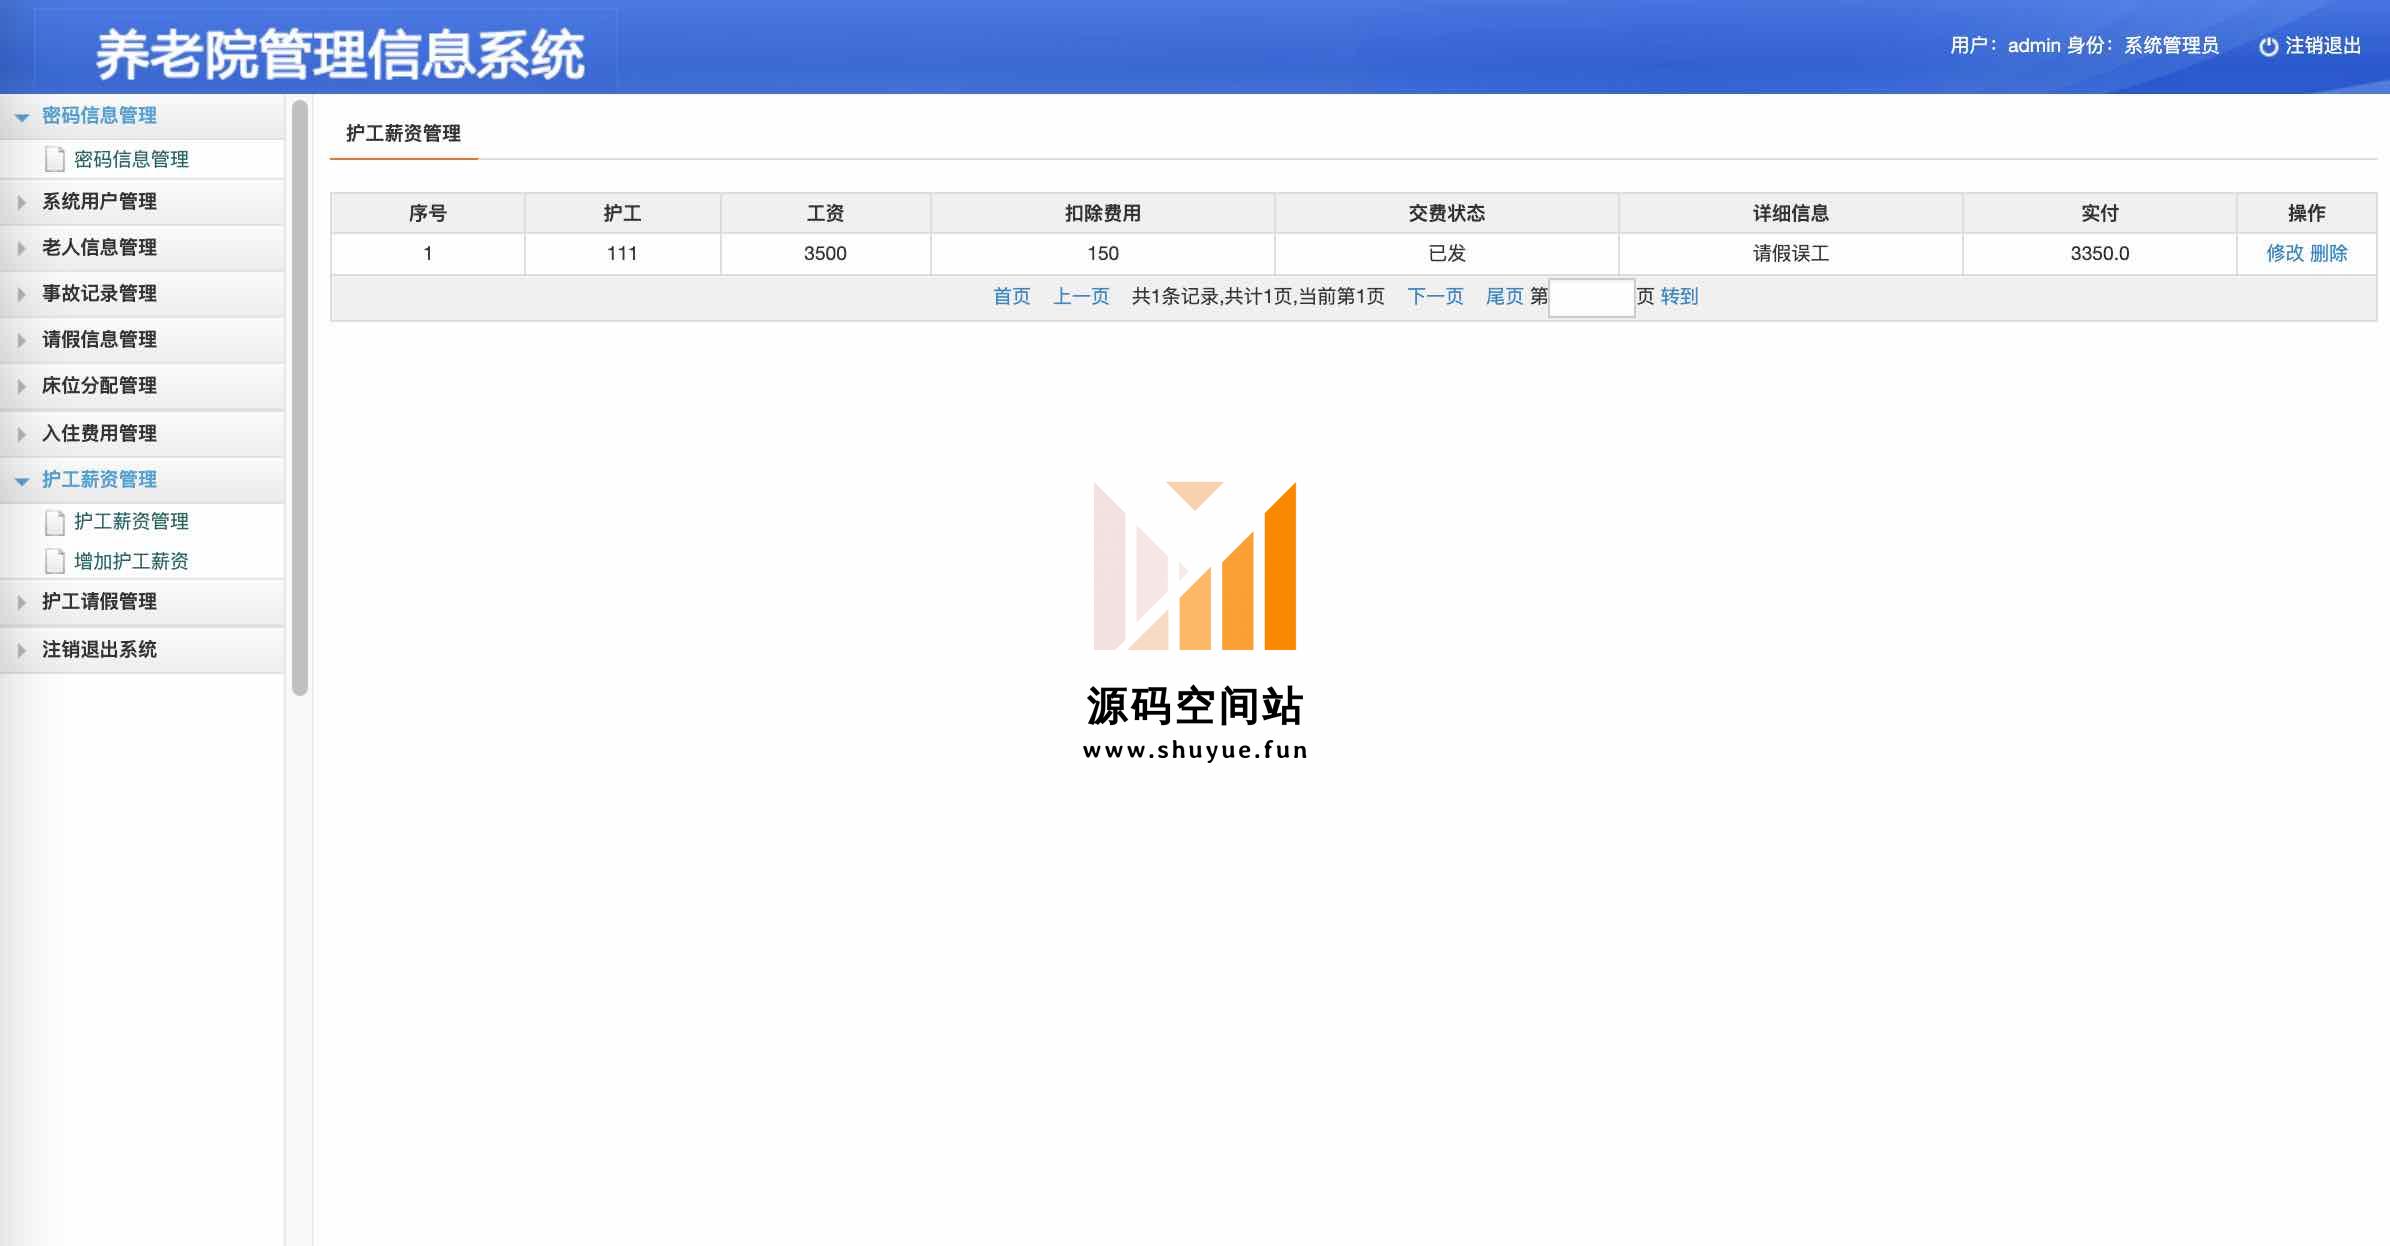Click the salary cell showing 3500
Viewport: 2390px width, 1246px height.
point(825,254)
